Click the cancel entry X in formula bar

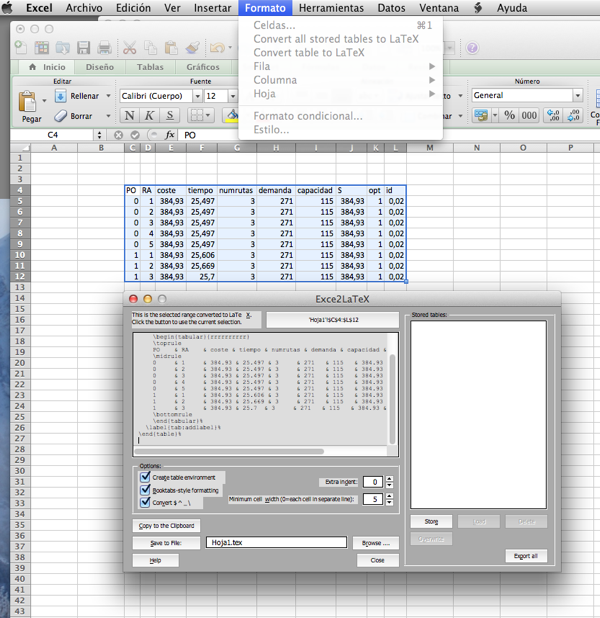118,135
